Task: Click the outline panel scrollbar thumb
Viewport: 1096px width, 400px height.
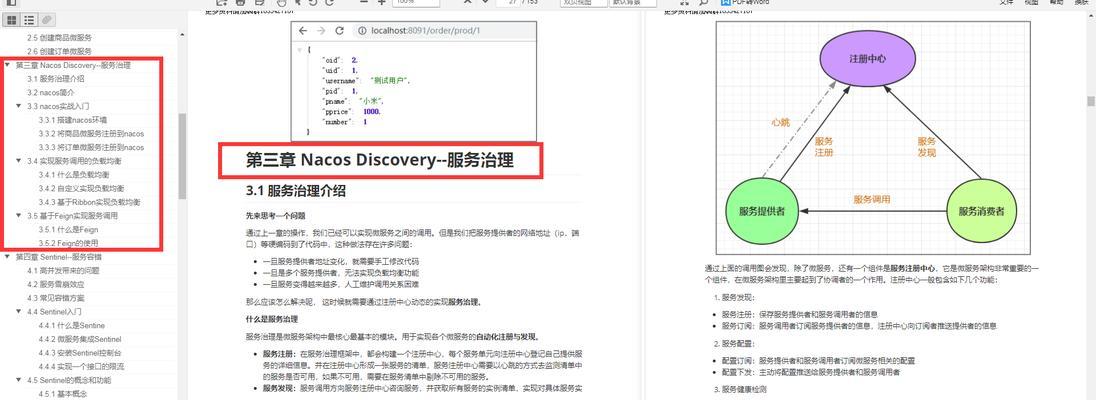Action: coord(182,157)
